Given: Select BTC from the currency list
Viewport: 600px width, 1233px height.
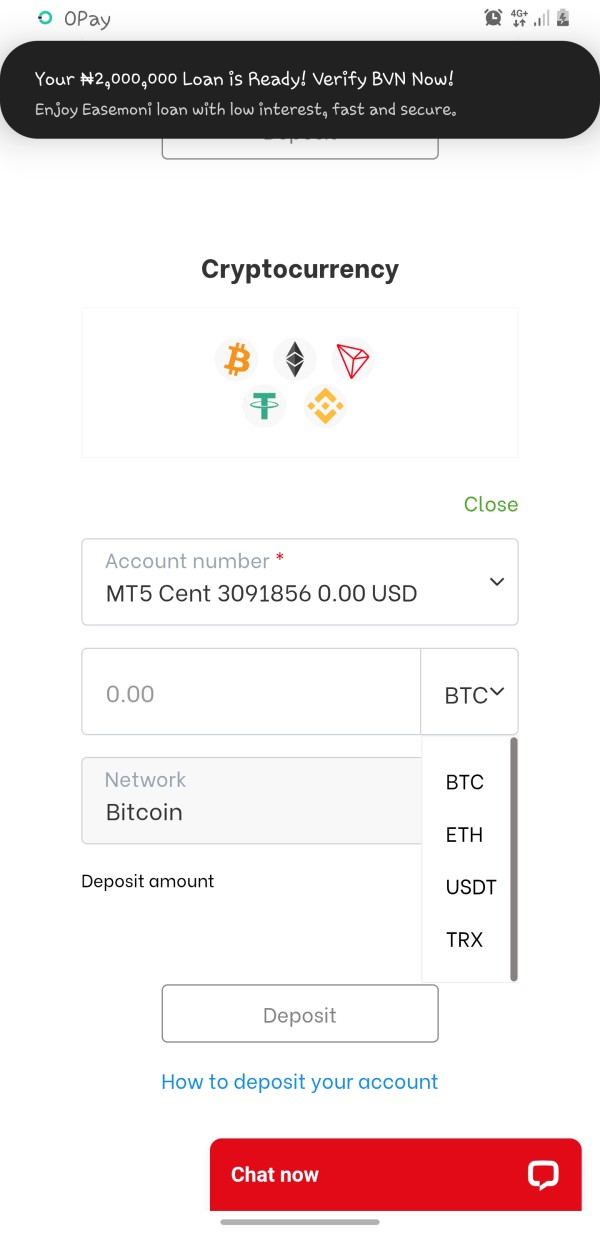Looking at the screenshot, I should coord(465,783).
